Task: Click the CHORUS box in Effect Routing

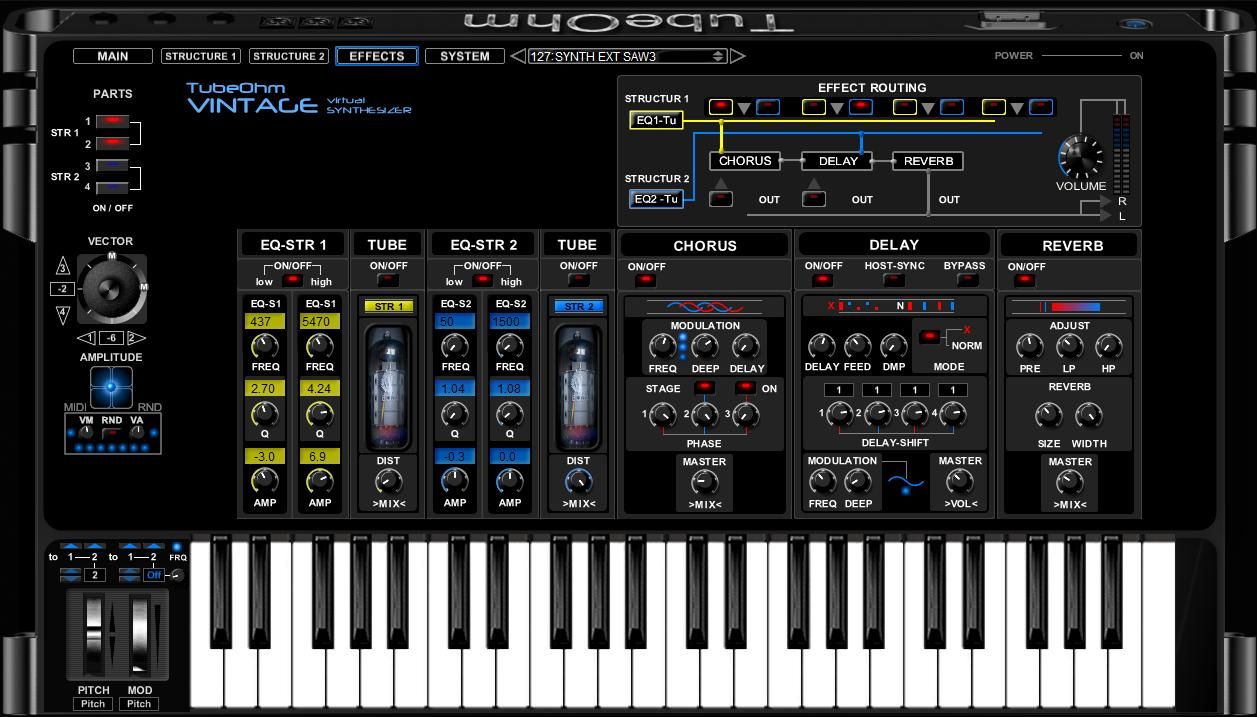Action: click(x=745, y=161)
